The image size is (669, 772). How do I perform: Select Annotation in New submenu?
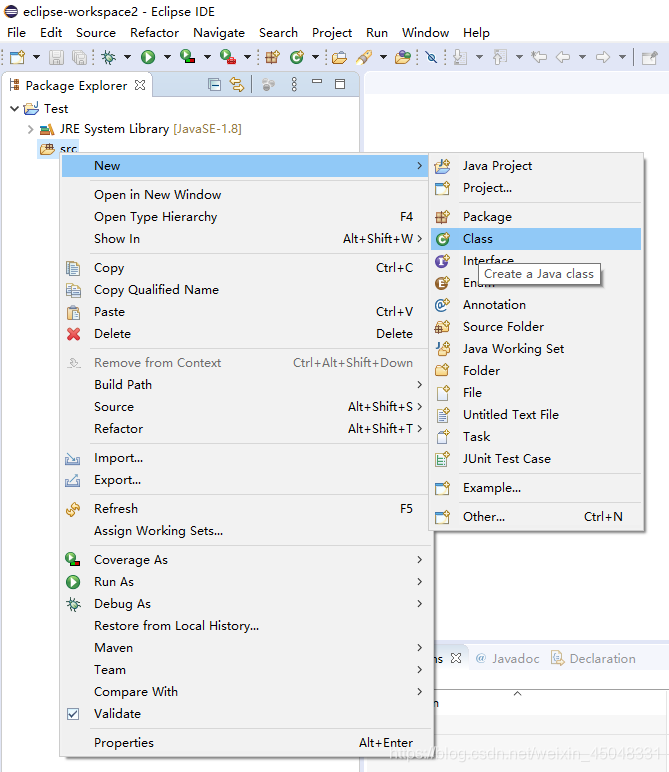(536, 305)
